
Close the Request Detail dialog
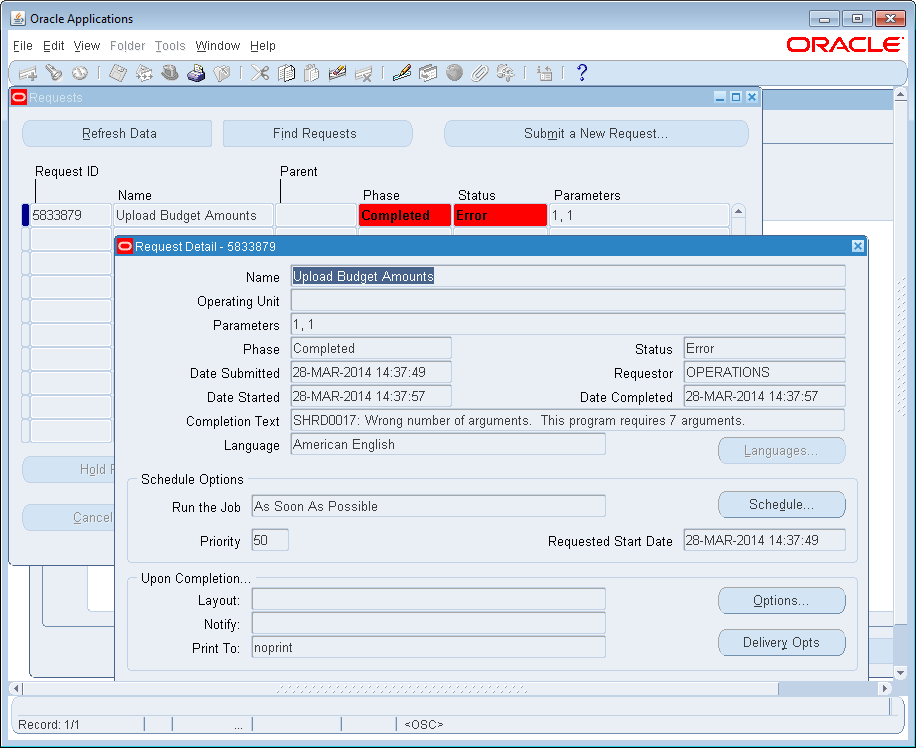click(x=857, y=246)
